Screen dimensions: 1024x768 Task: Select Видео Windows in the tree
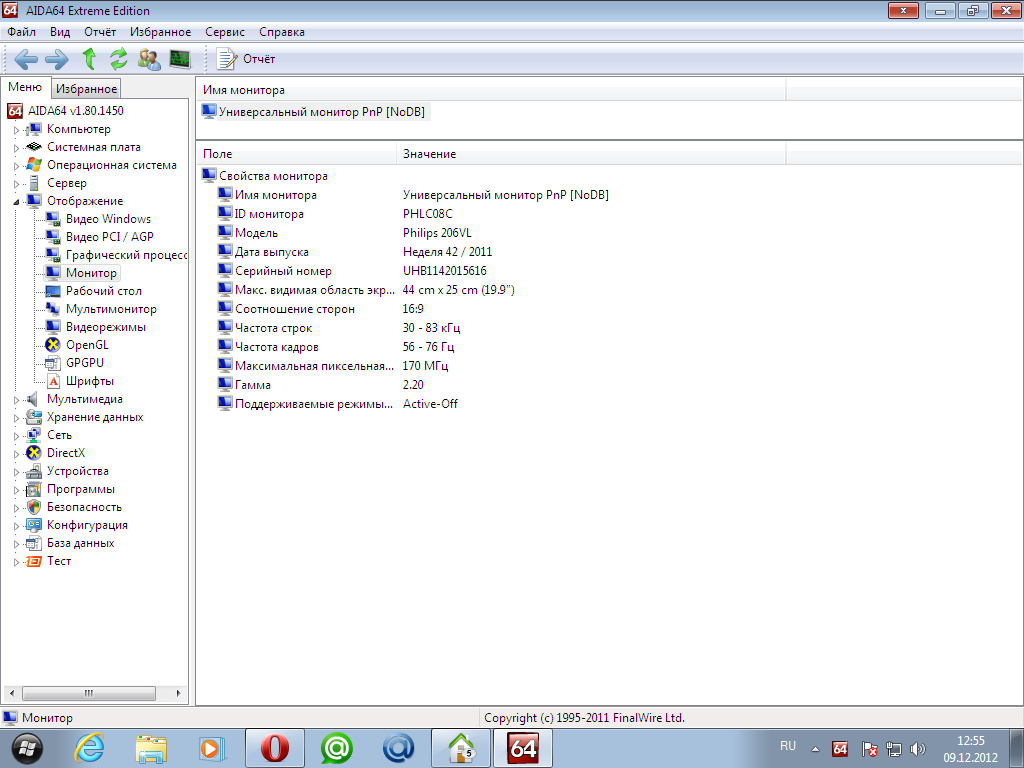pyautogui.click(x=108, y=219)
